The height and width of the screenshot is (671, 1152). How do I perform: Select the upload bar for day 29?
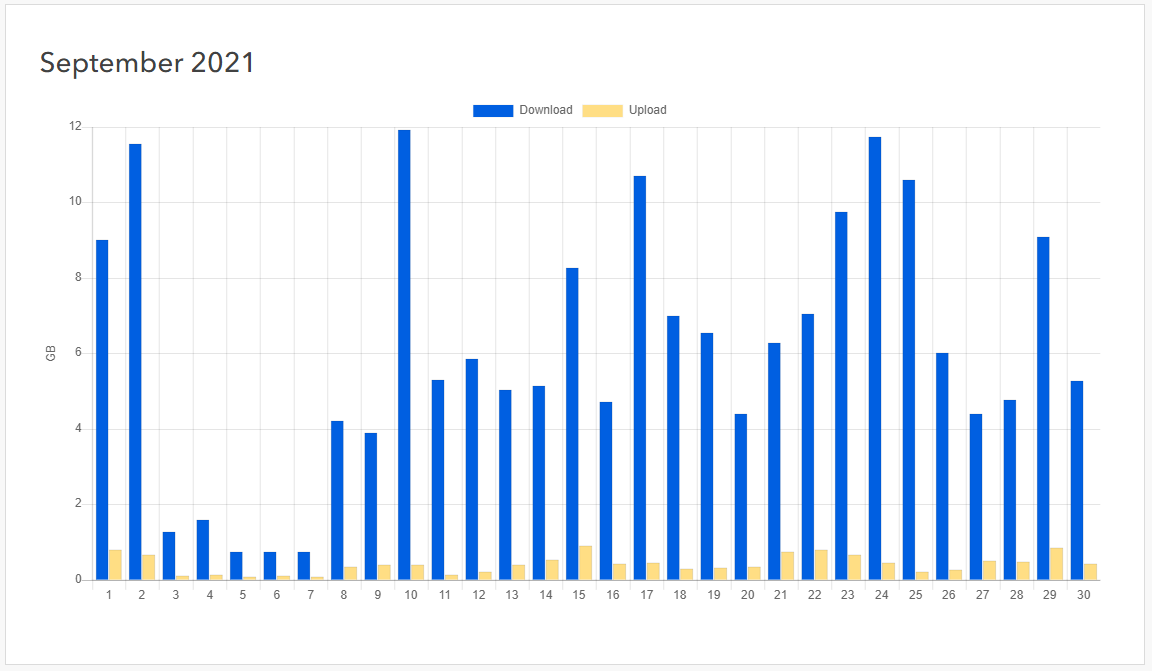click(1056, 564)
